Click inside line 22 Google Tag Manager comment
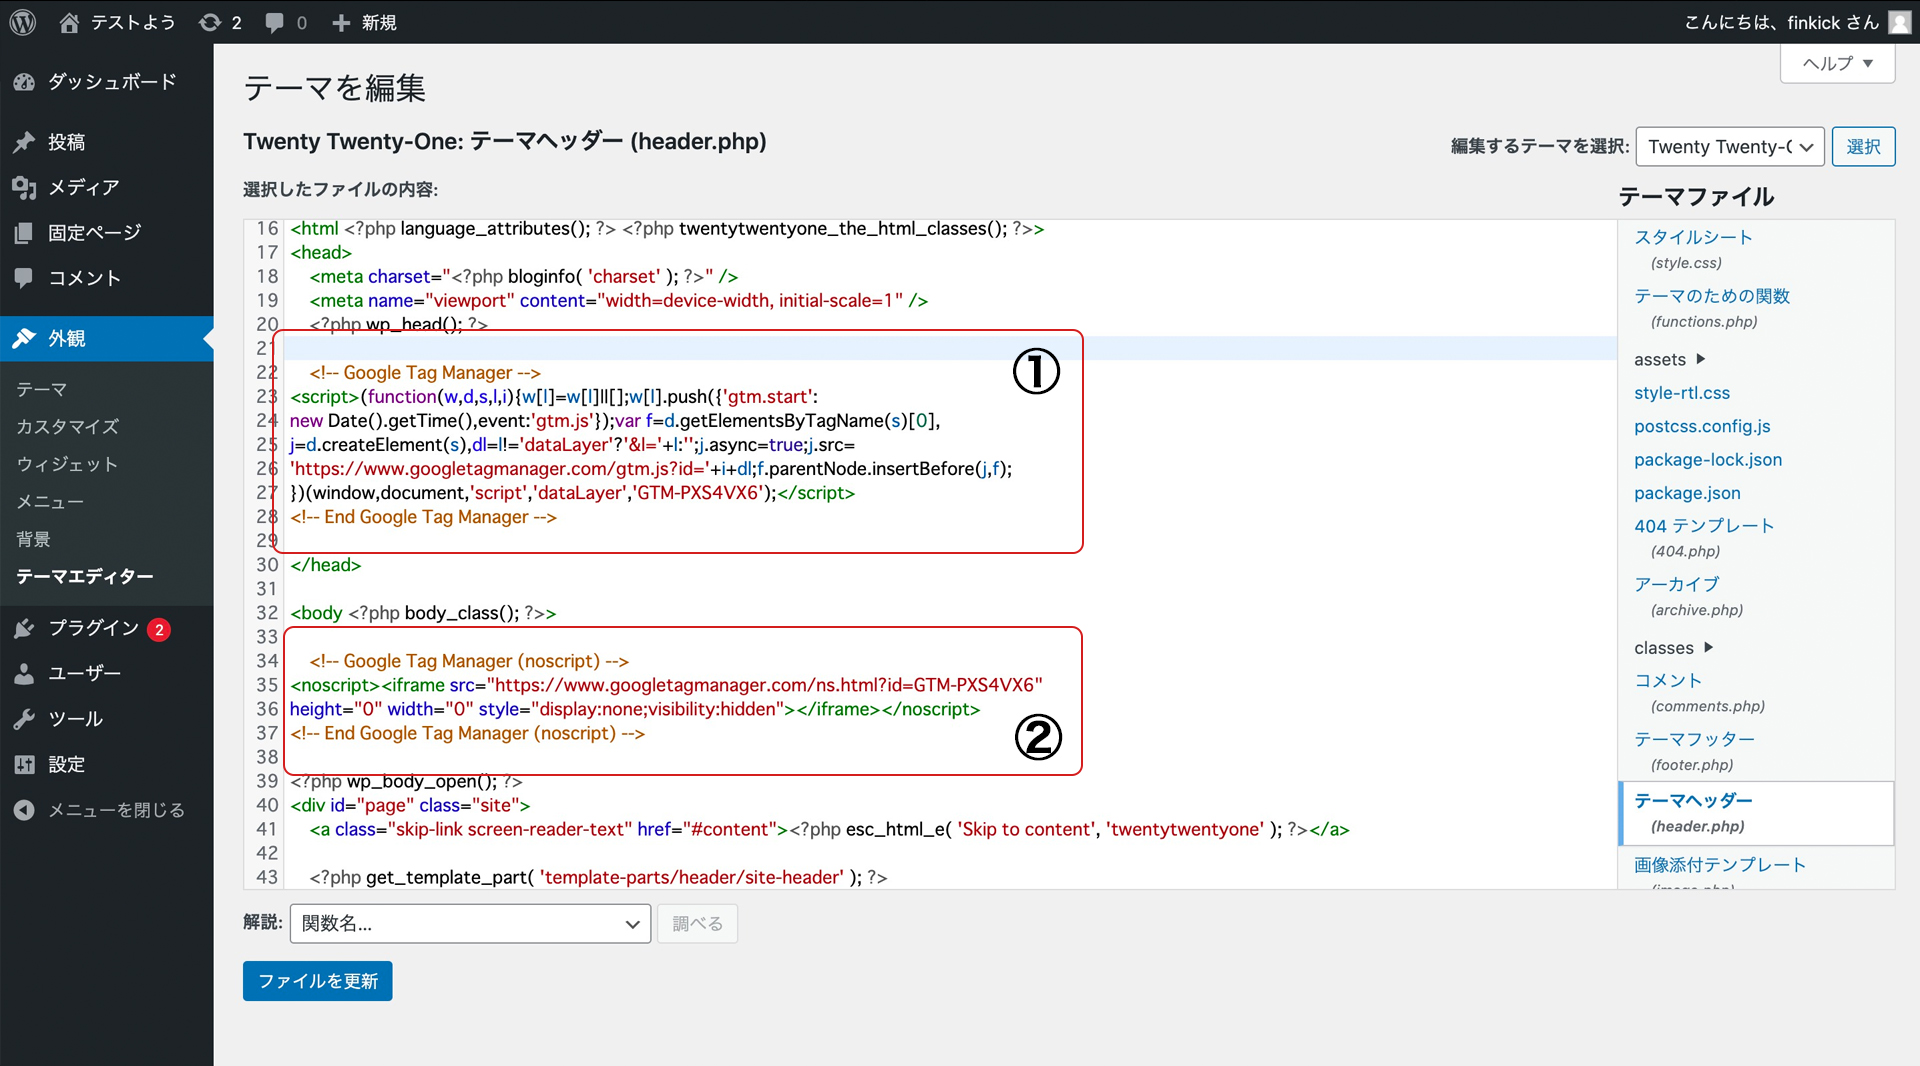 (x=425, y=373)
